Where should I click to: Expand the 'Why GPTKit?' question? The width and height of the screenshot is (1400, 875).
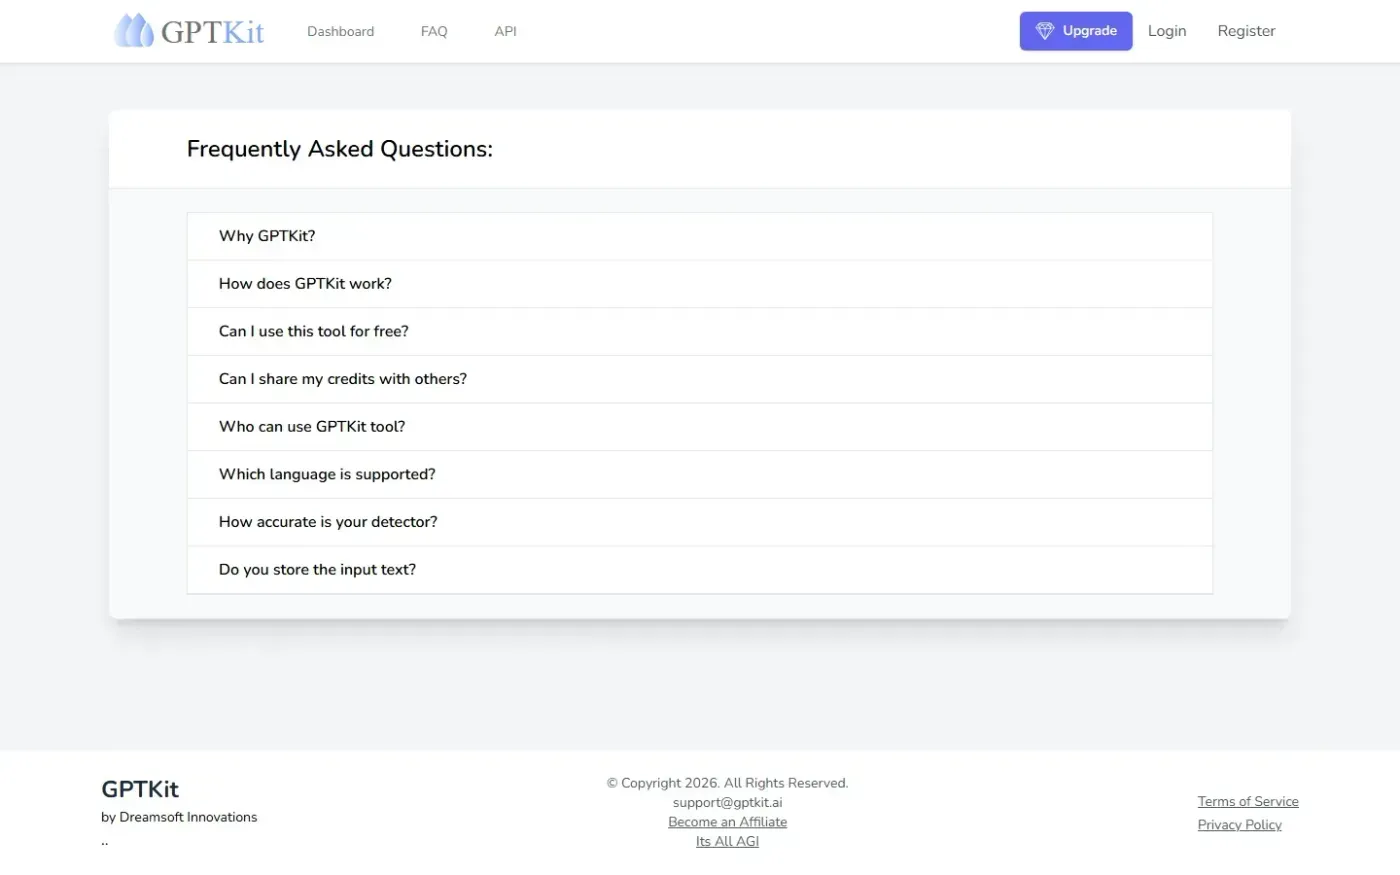click(x=699, y=236)
